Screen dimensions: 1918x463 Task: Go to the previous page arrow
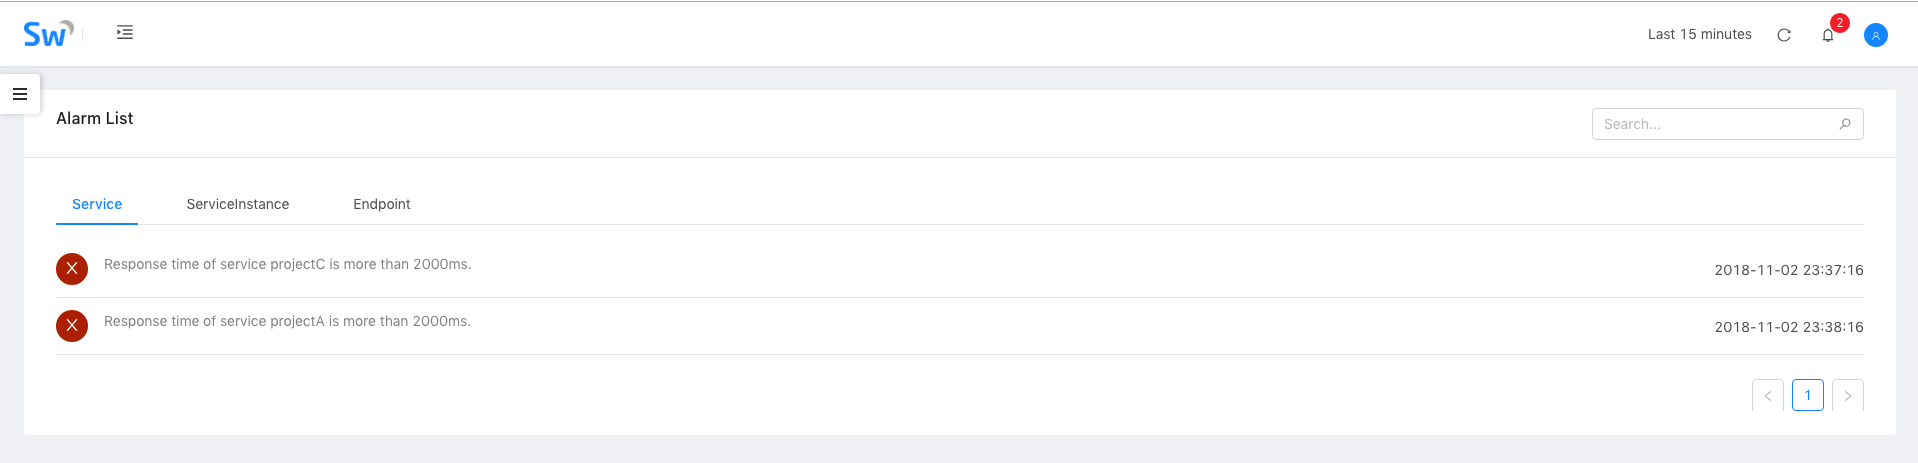pyautogui.click(x=1767, y=396)
